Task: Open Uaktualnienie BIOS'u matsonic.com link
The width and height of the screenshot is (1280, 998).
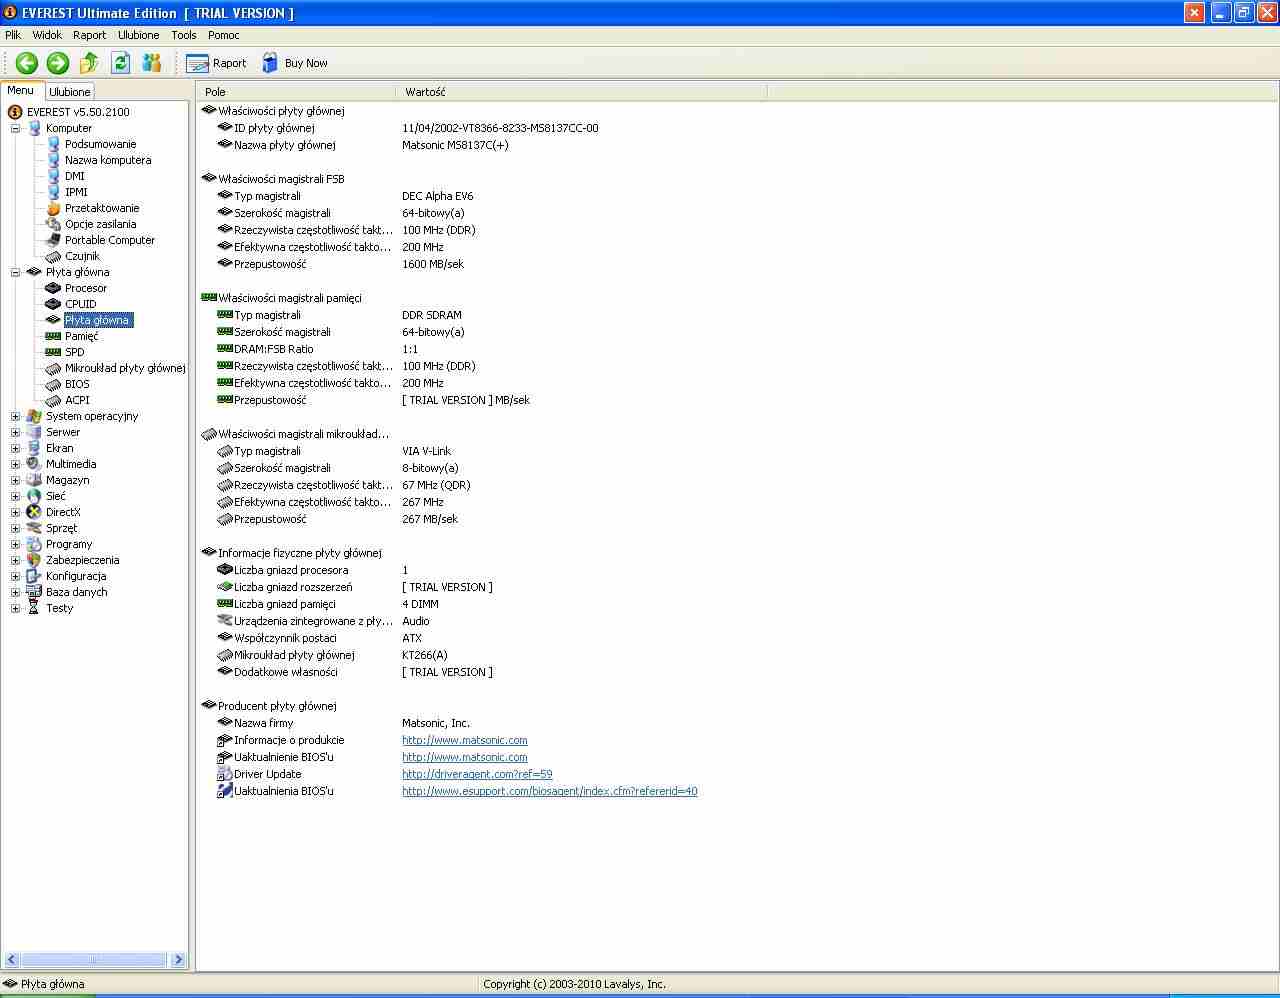Action: [465, 757]
